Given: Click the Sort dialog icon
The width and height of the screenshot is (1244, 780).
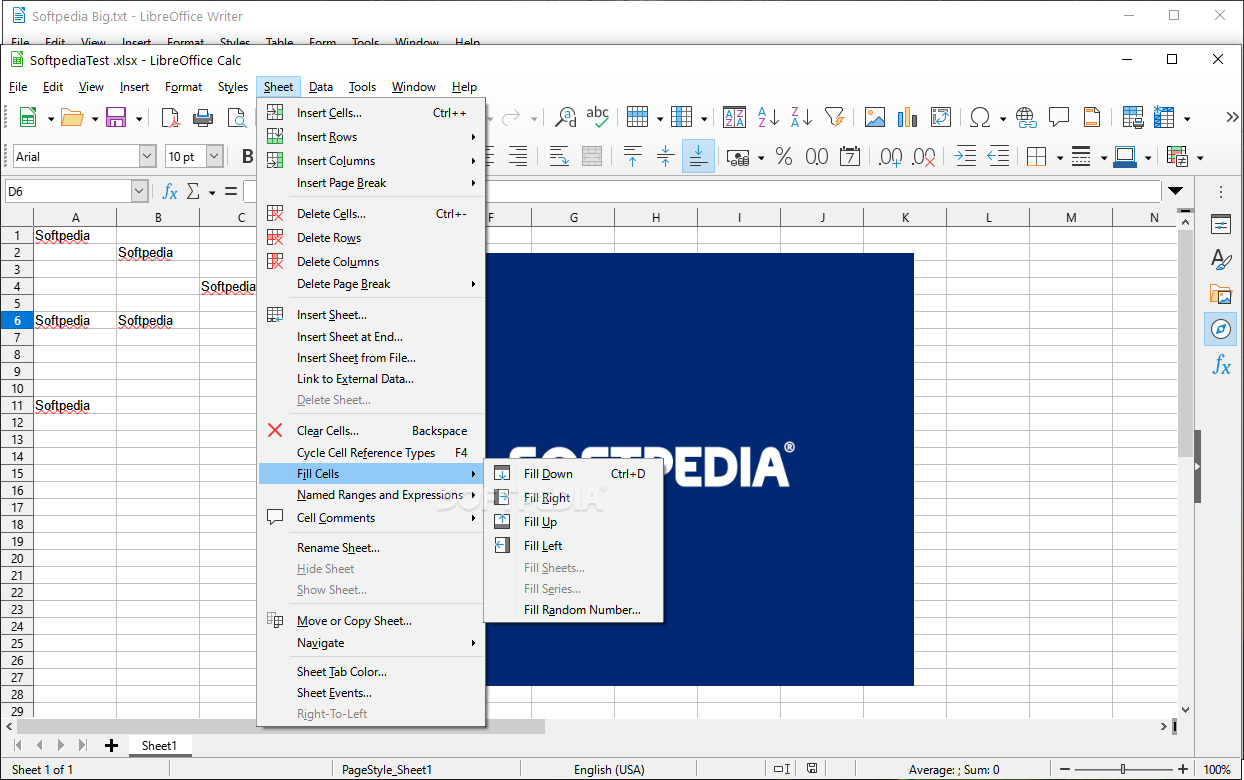Looking at the screenshot, I should 734,118.
